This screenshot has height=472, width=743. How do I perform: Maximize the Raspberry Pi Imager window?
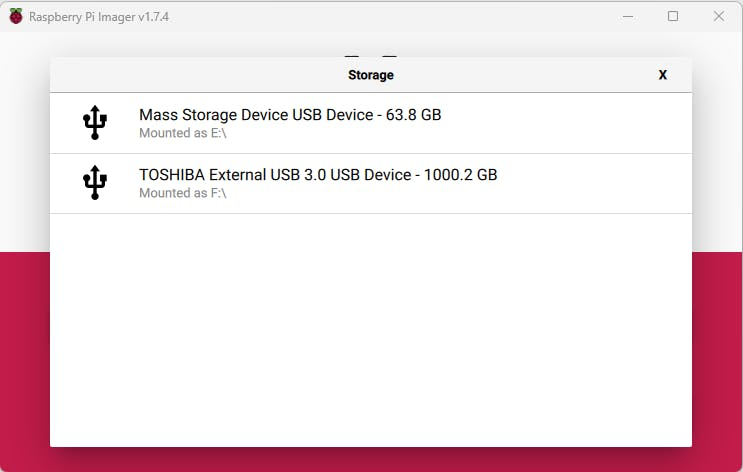click(x=673, y=16)
